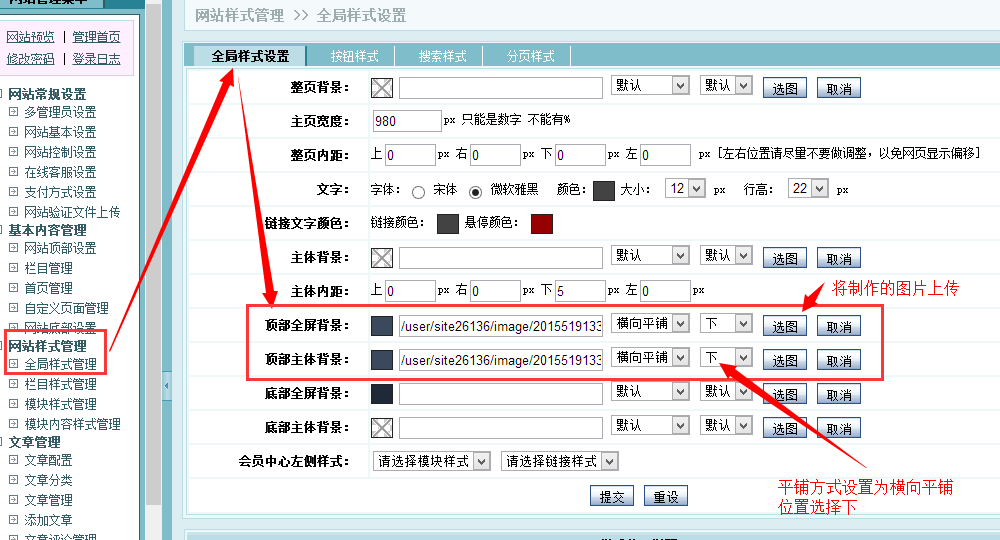Open the 行高 line height dropdown
This screenshot has height=540, width=1000.
(x=808, y=188)
